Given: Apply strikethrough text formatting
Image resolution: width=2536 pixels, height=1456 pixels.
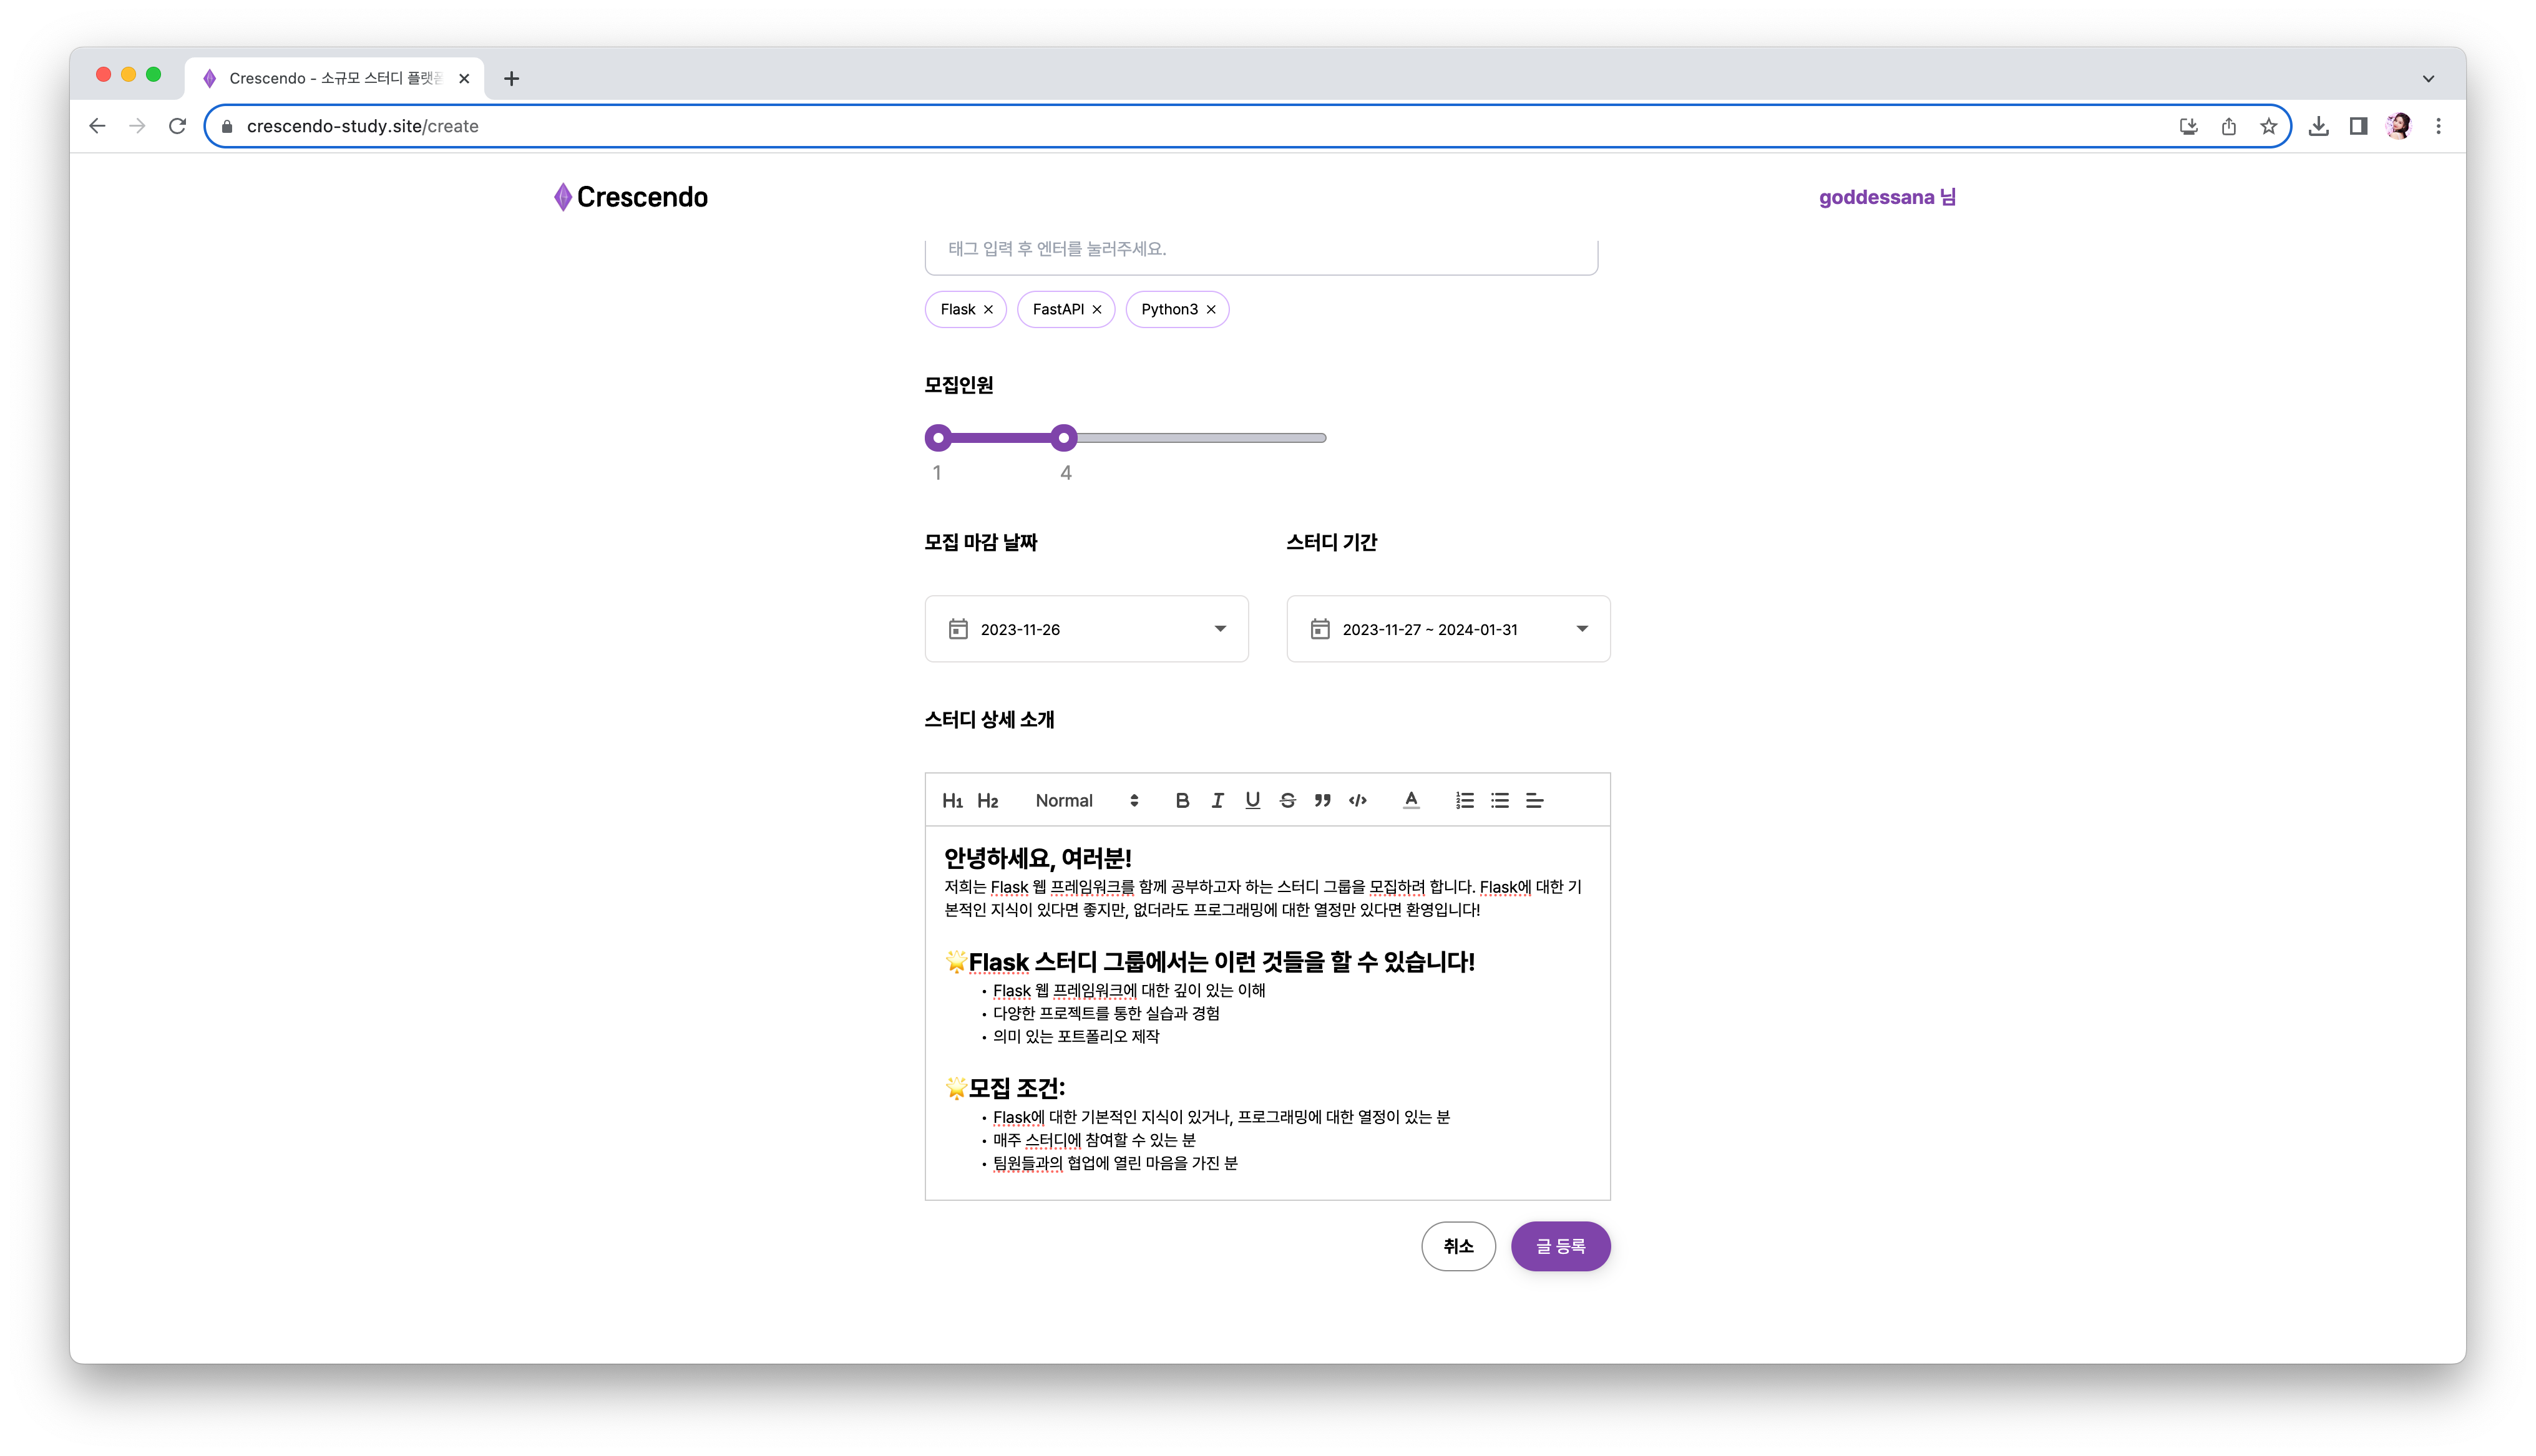Looking at the screenshot, I should (1287, 800).
